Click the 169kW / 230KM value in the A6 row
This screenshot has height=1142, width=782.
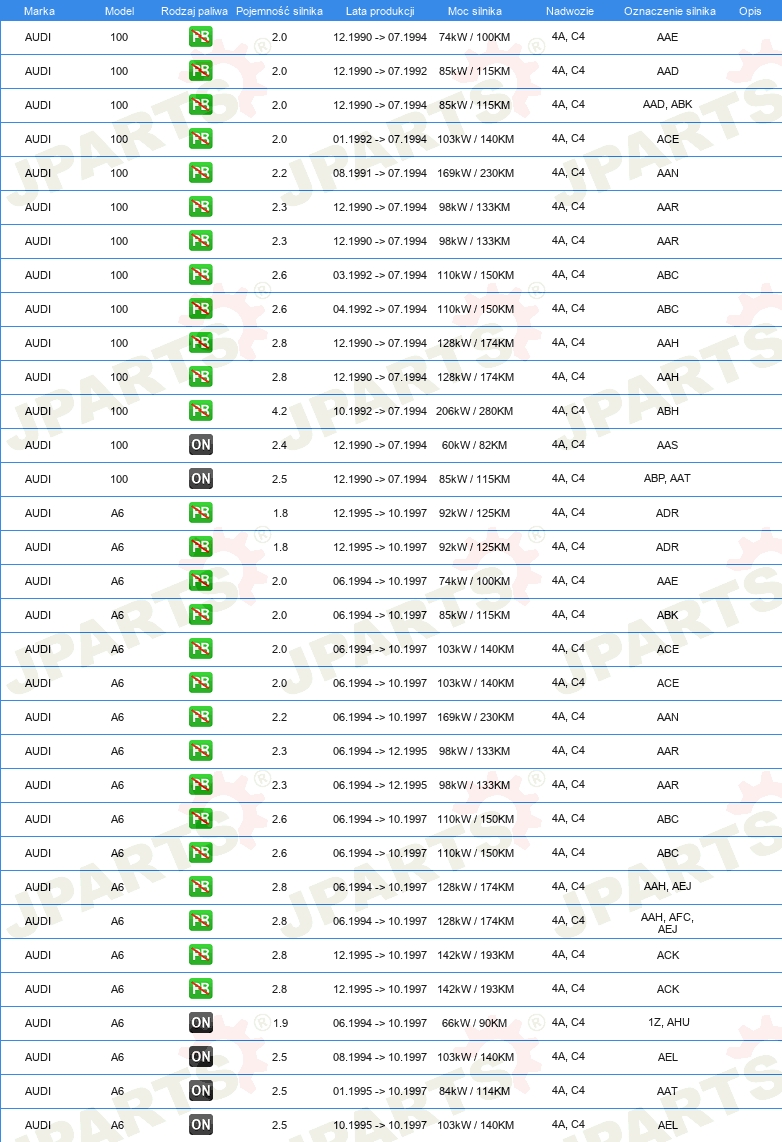tap(475, 717)
